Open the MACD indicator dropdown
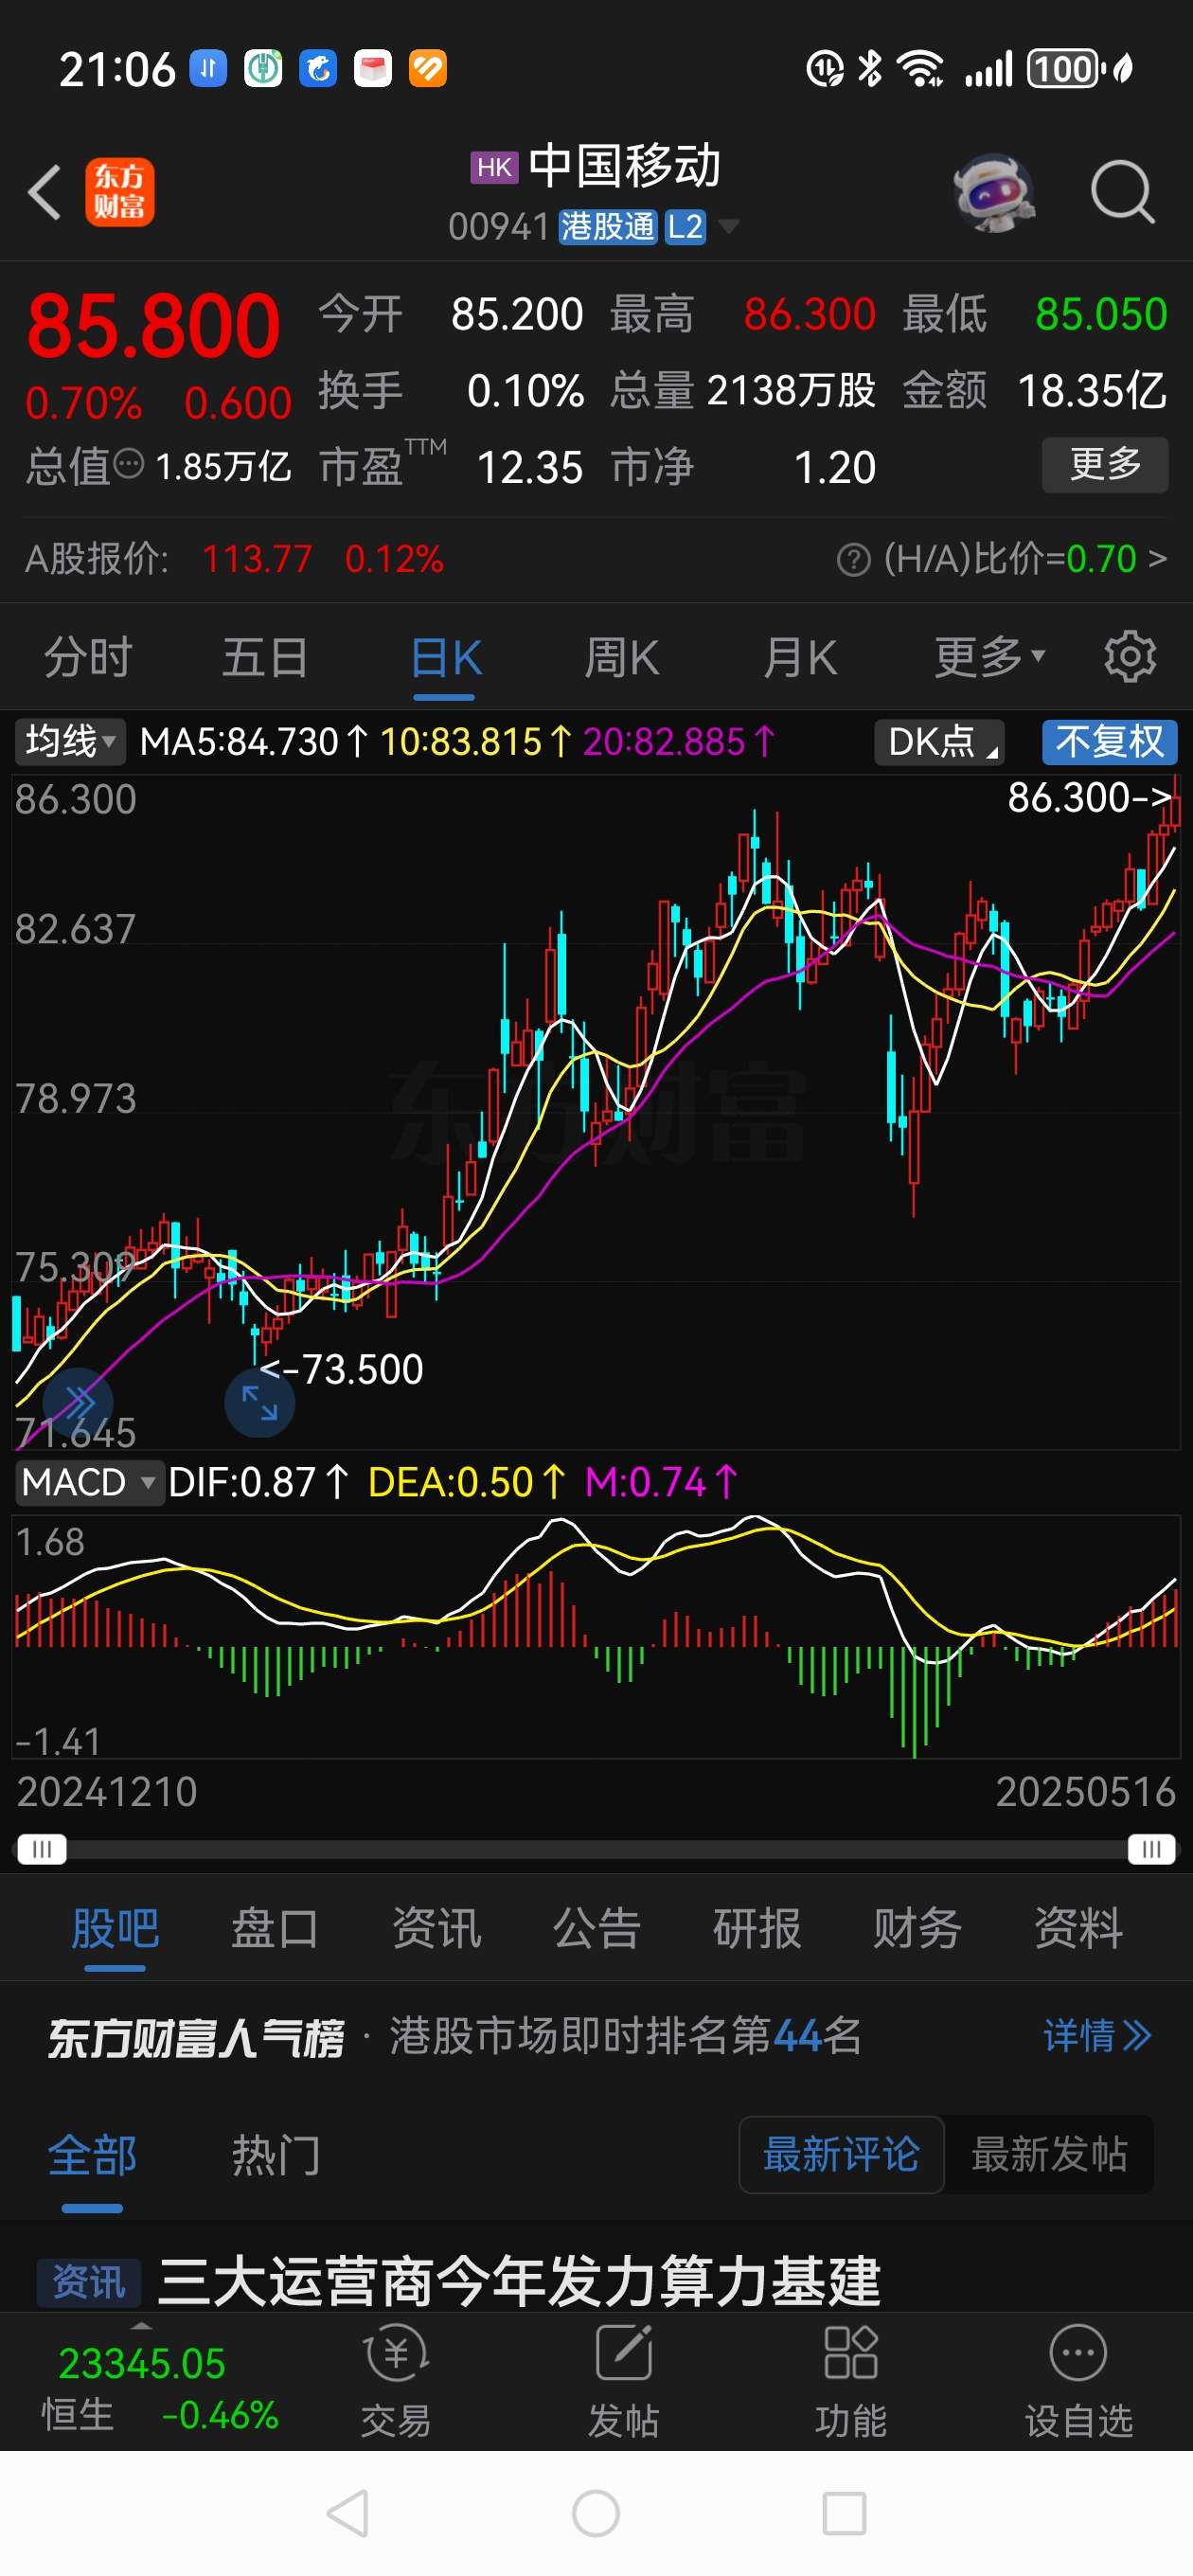Screen dimensions: 1193x2576 pos(88,1482)
